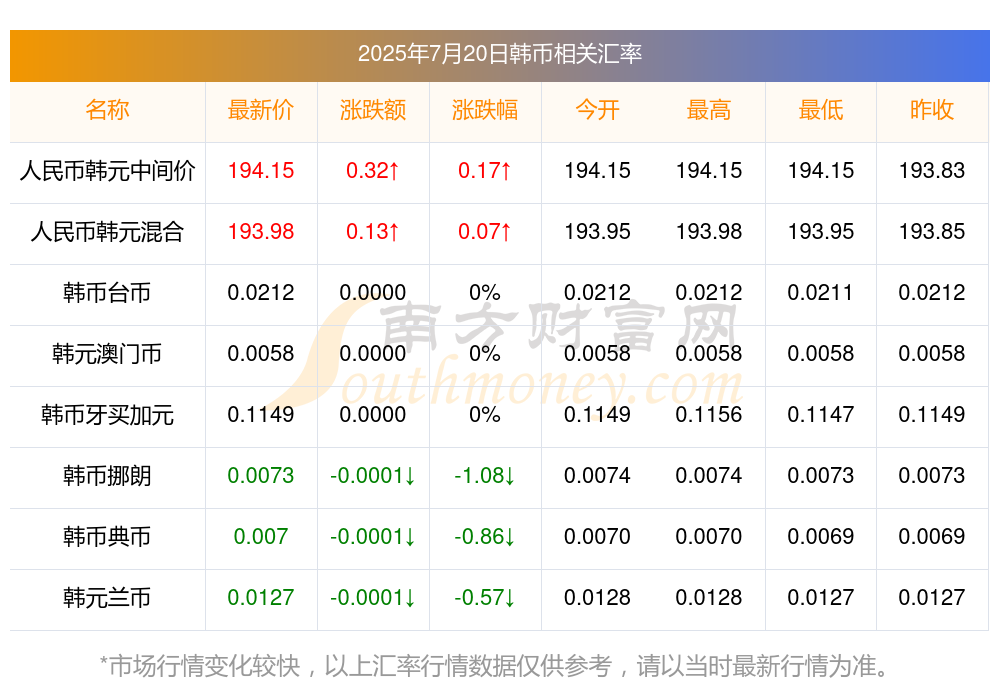1000x698 pixels.
Task: Click the green latest price 0.0073
Action: (261, 476)
